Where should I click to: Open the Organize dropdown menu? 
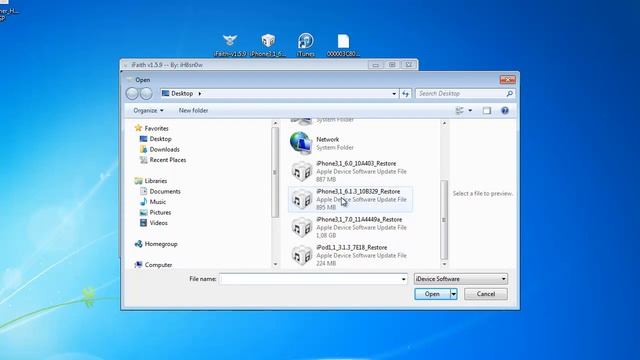[x=148, y=111]
